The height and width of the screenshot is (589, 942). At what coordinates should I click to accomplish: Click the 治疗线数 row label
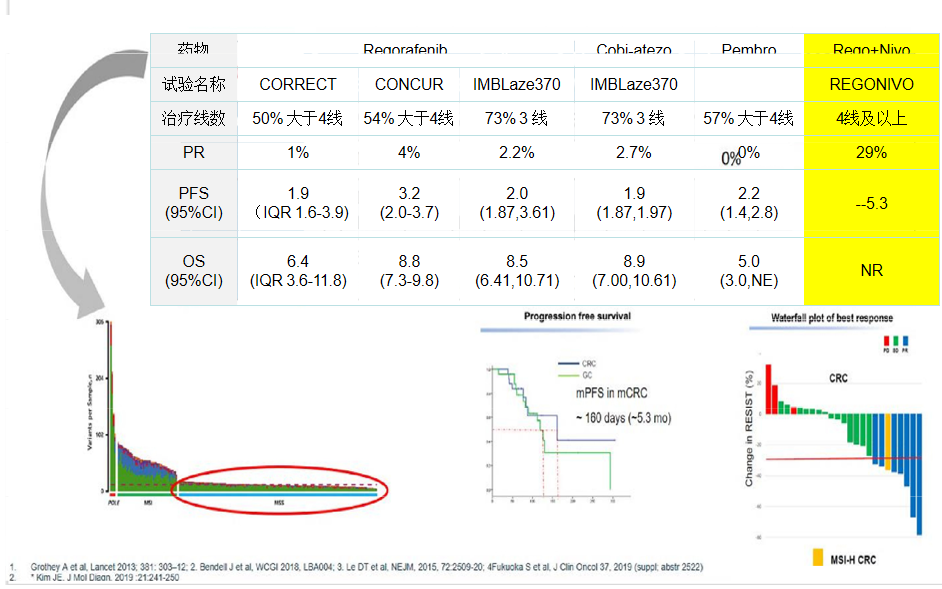[193, 118]
